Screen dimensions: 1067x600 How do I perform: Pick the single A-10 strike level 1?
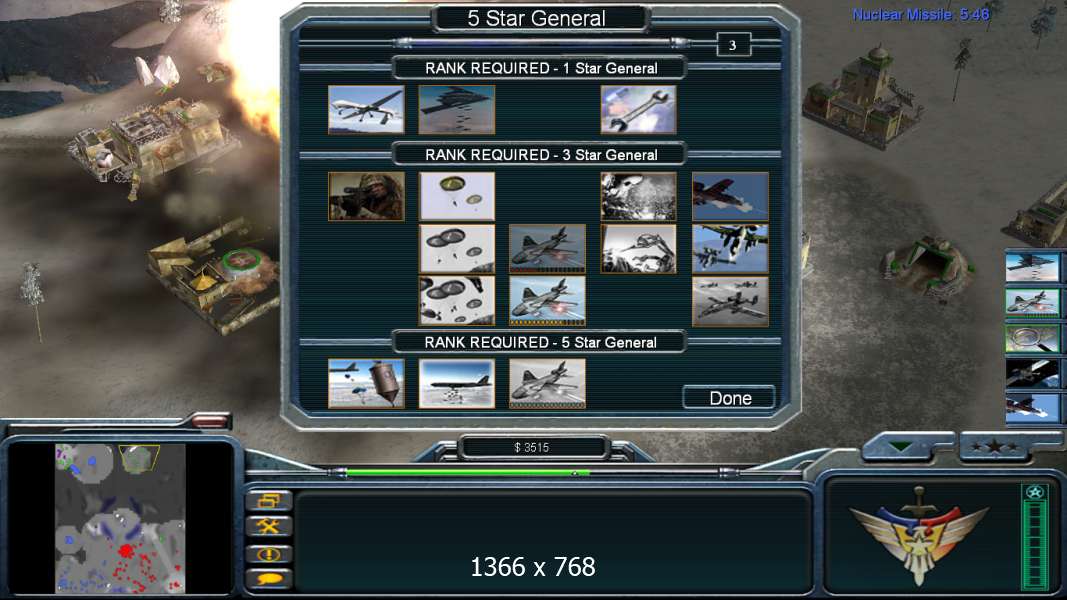[x=730, y=196]
